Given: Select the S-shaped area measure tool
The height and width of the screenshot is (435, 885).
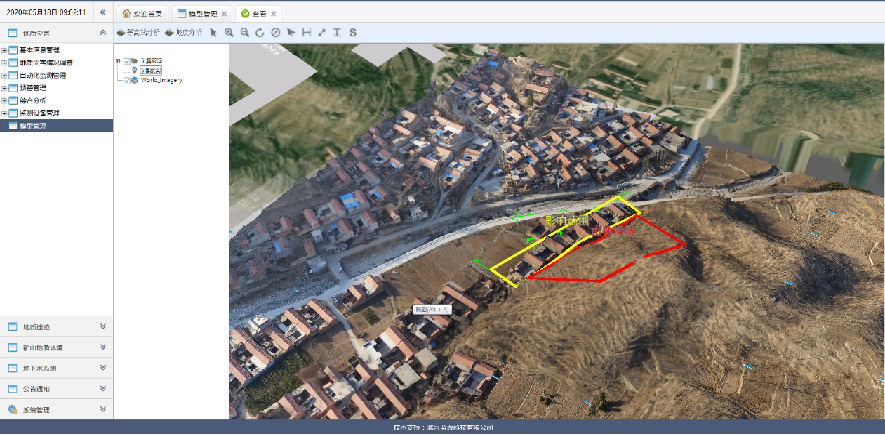Looking at the screenshot, I should coord(353,33).
